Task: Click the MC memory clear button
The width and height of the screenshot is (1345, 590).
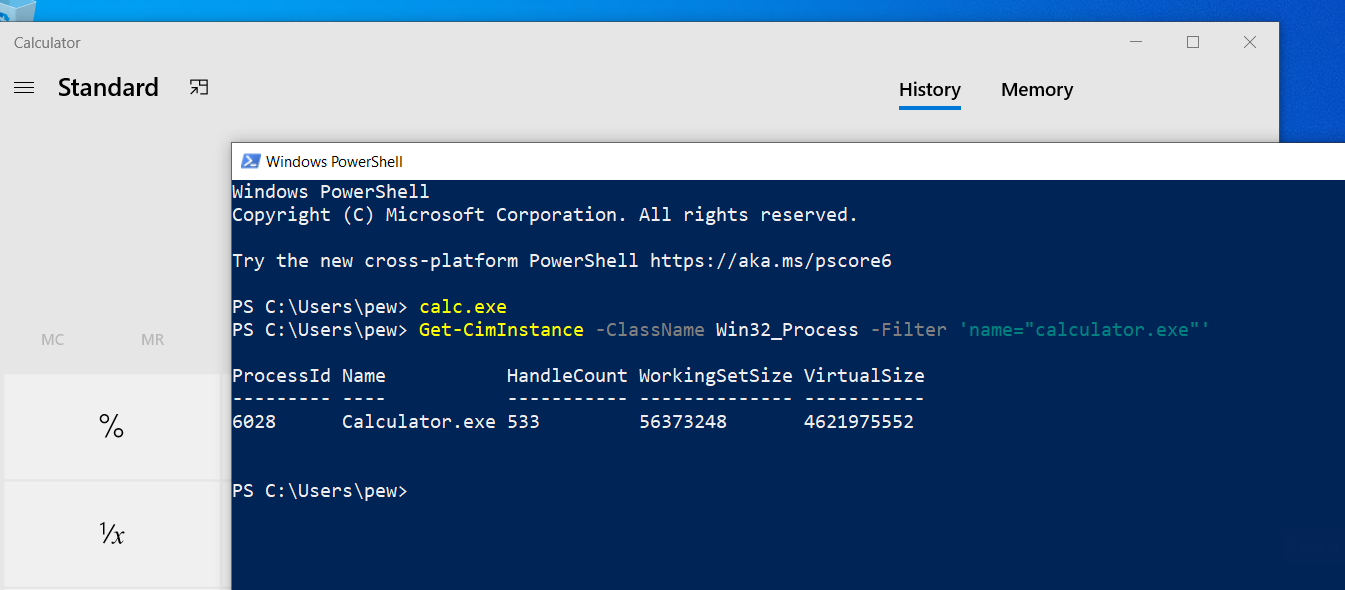Action: 53,340
